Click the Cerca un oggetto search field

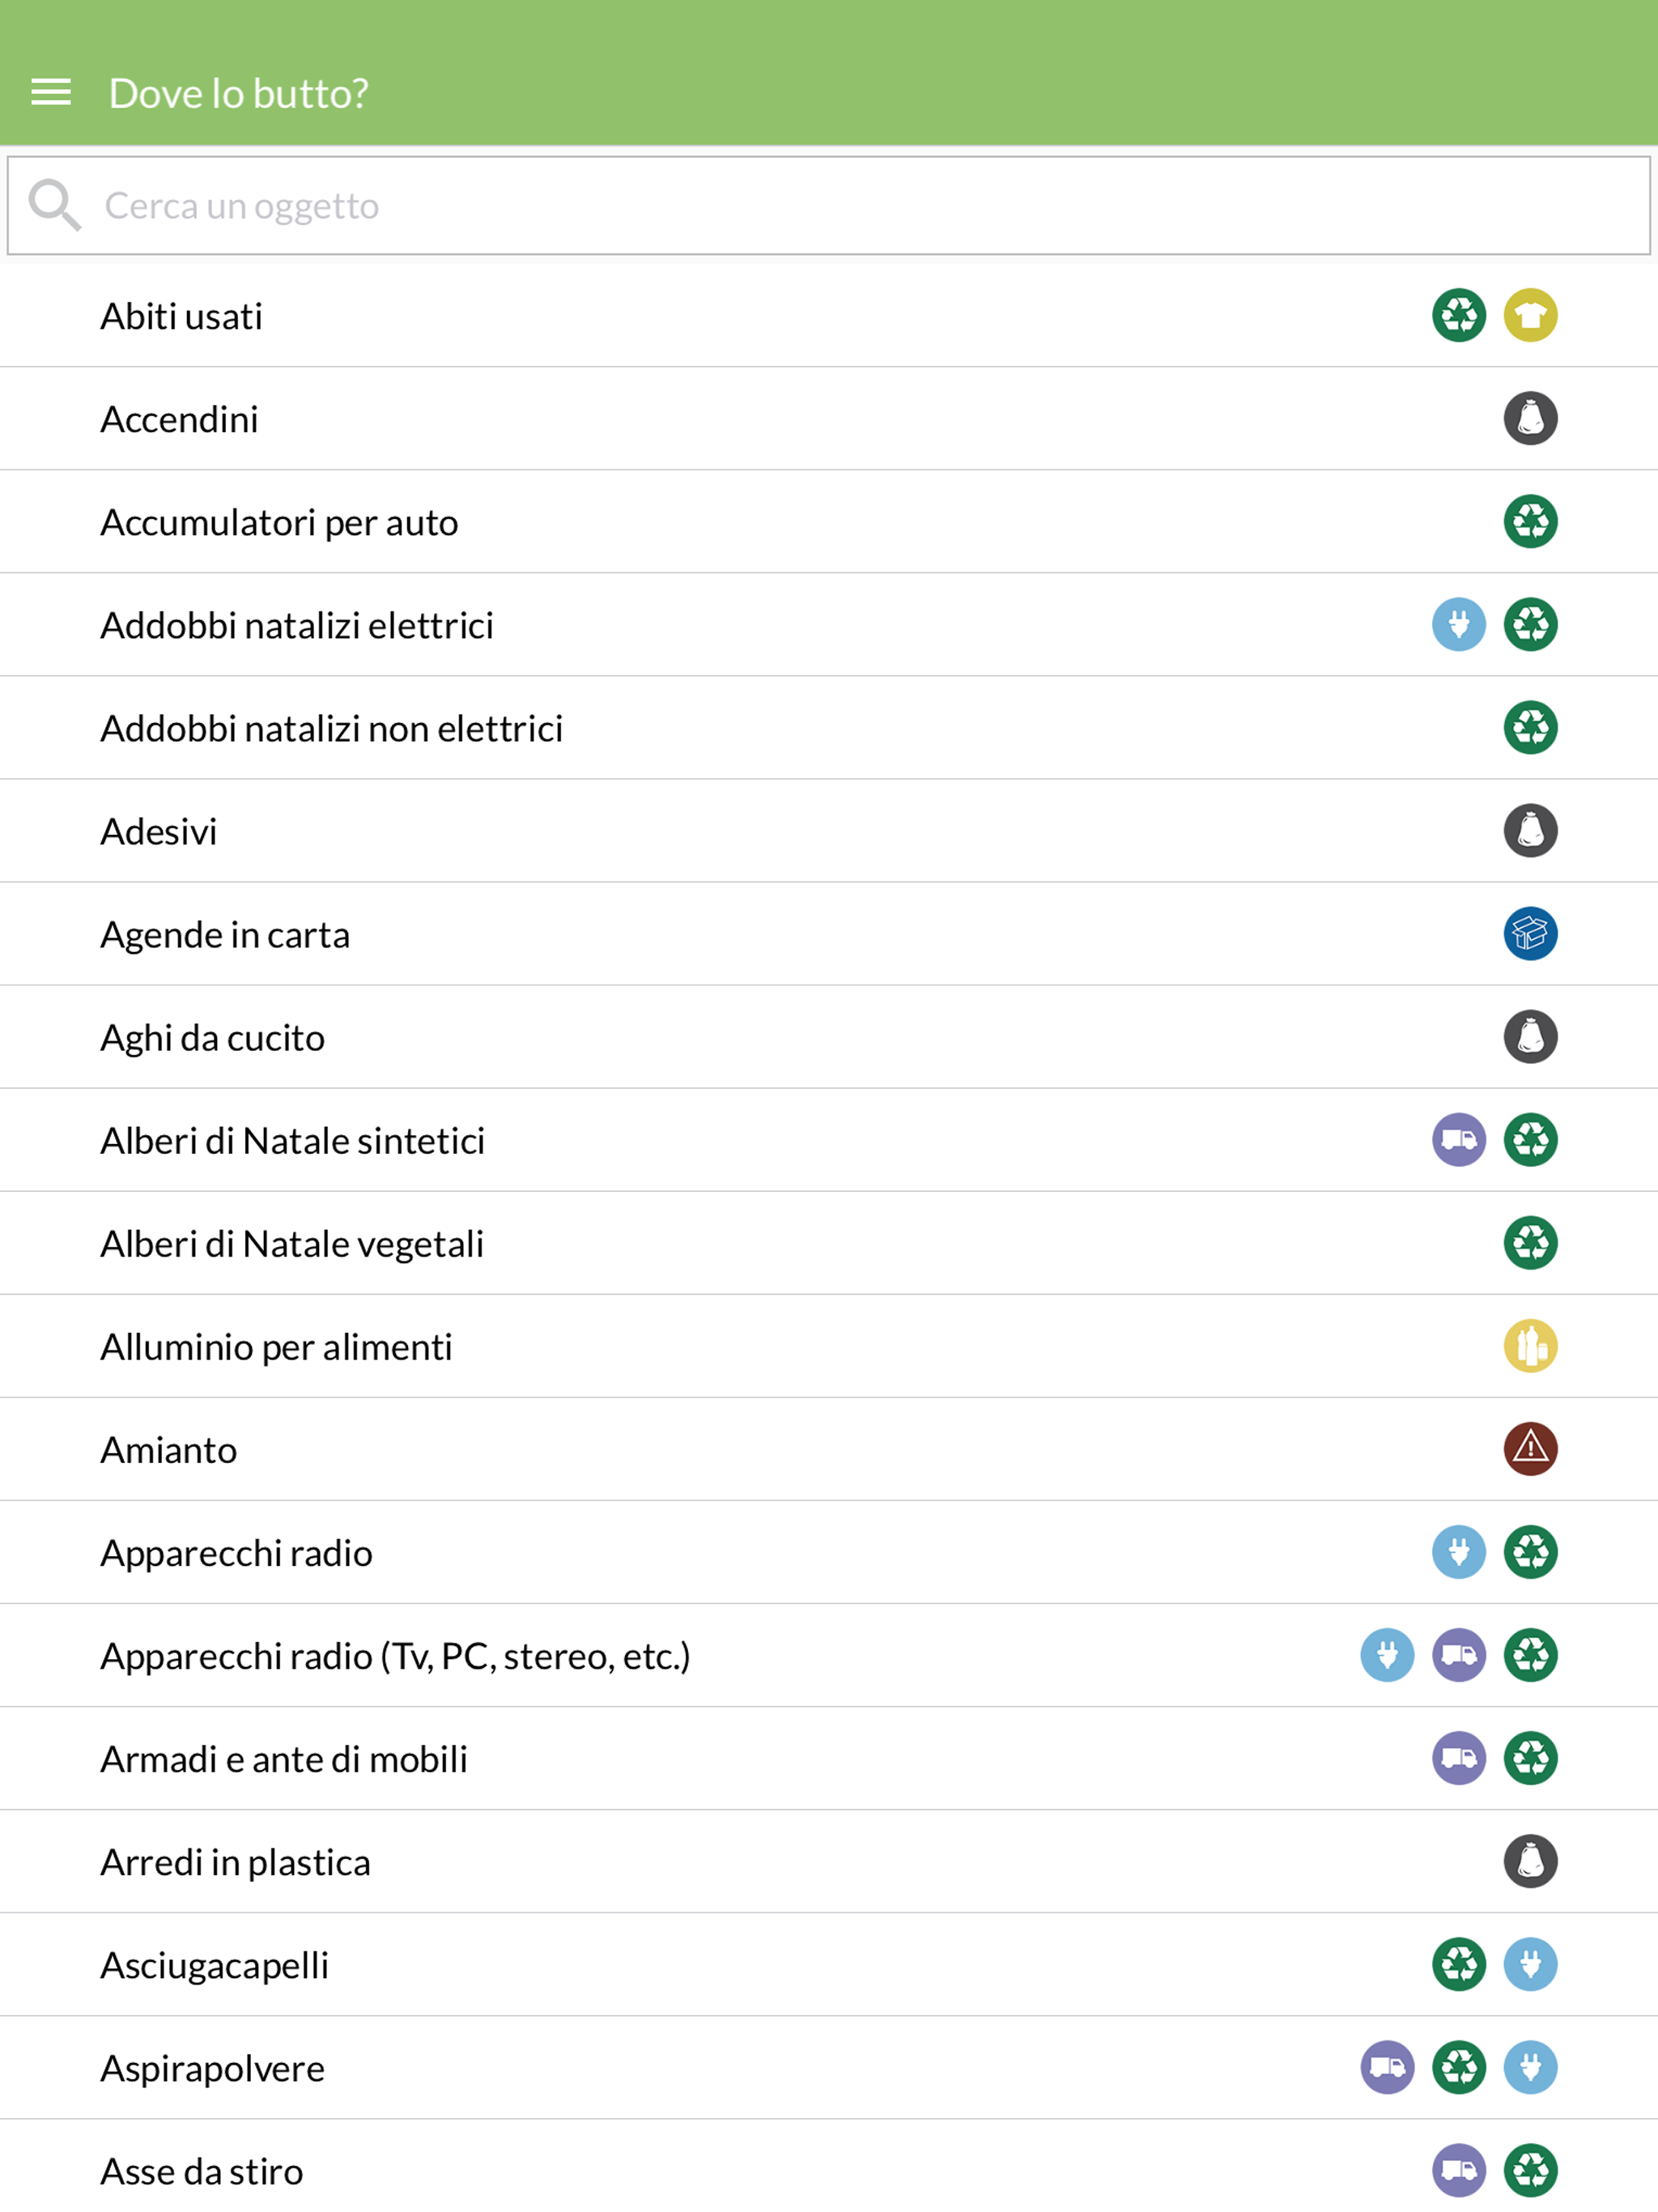829,205
